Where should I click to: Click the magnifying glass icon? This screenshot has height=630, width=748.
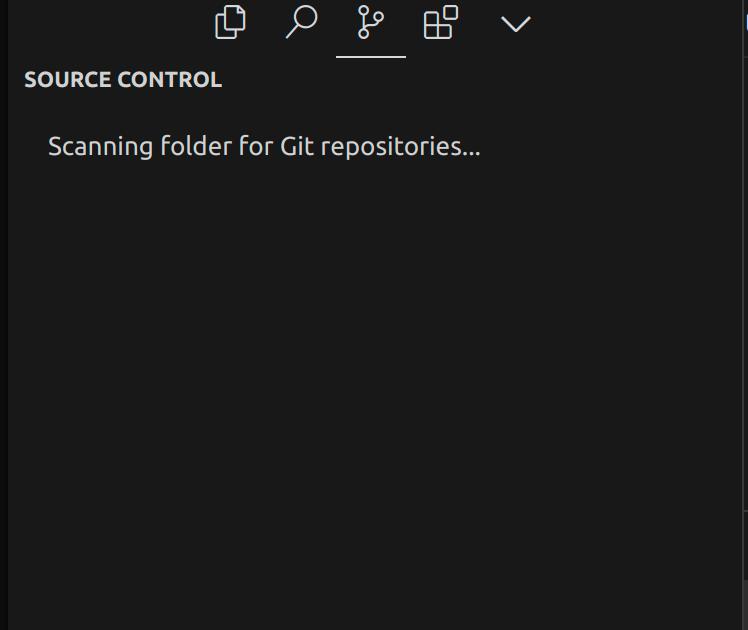point(301,23)
